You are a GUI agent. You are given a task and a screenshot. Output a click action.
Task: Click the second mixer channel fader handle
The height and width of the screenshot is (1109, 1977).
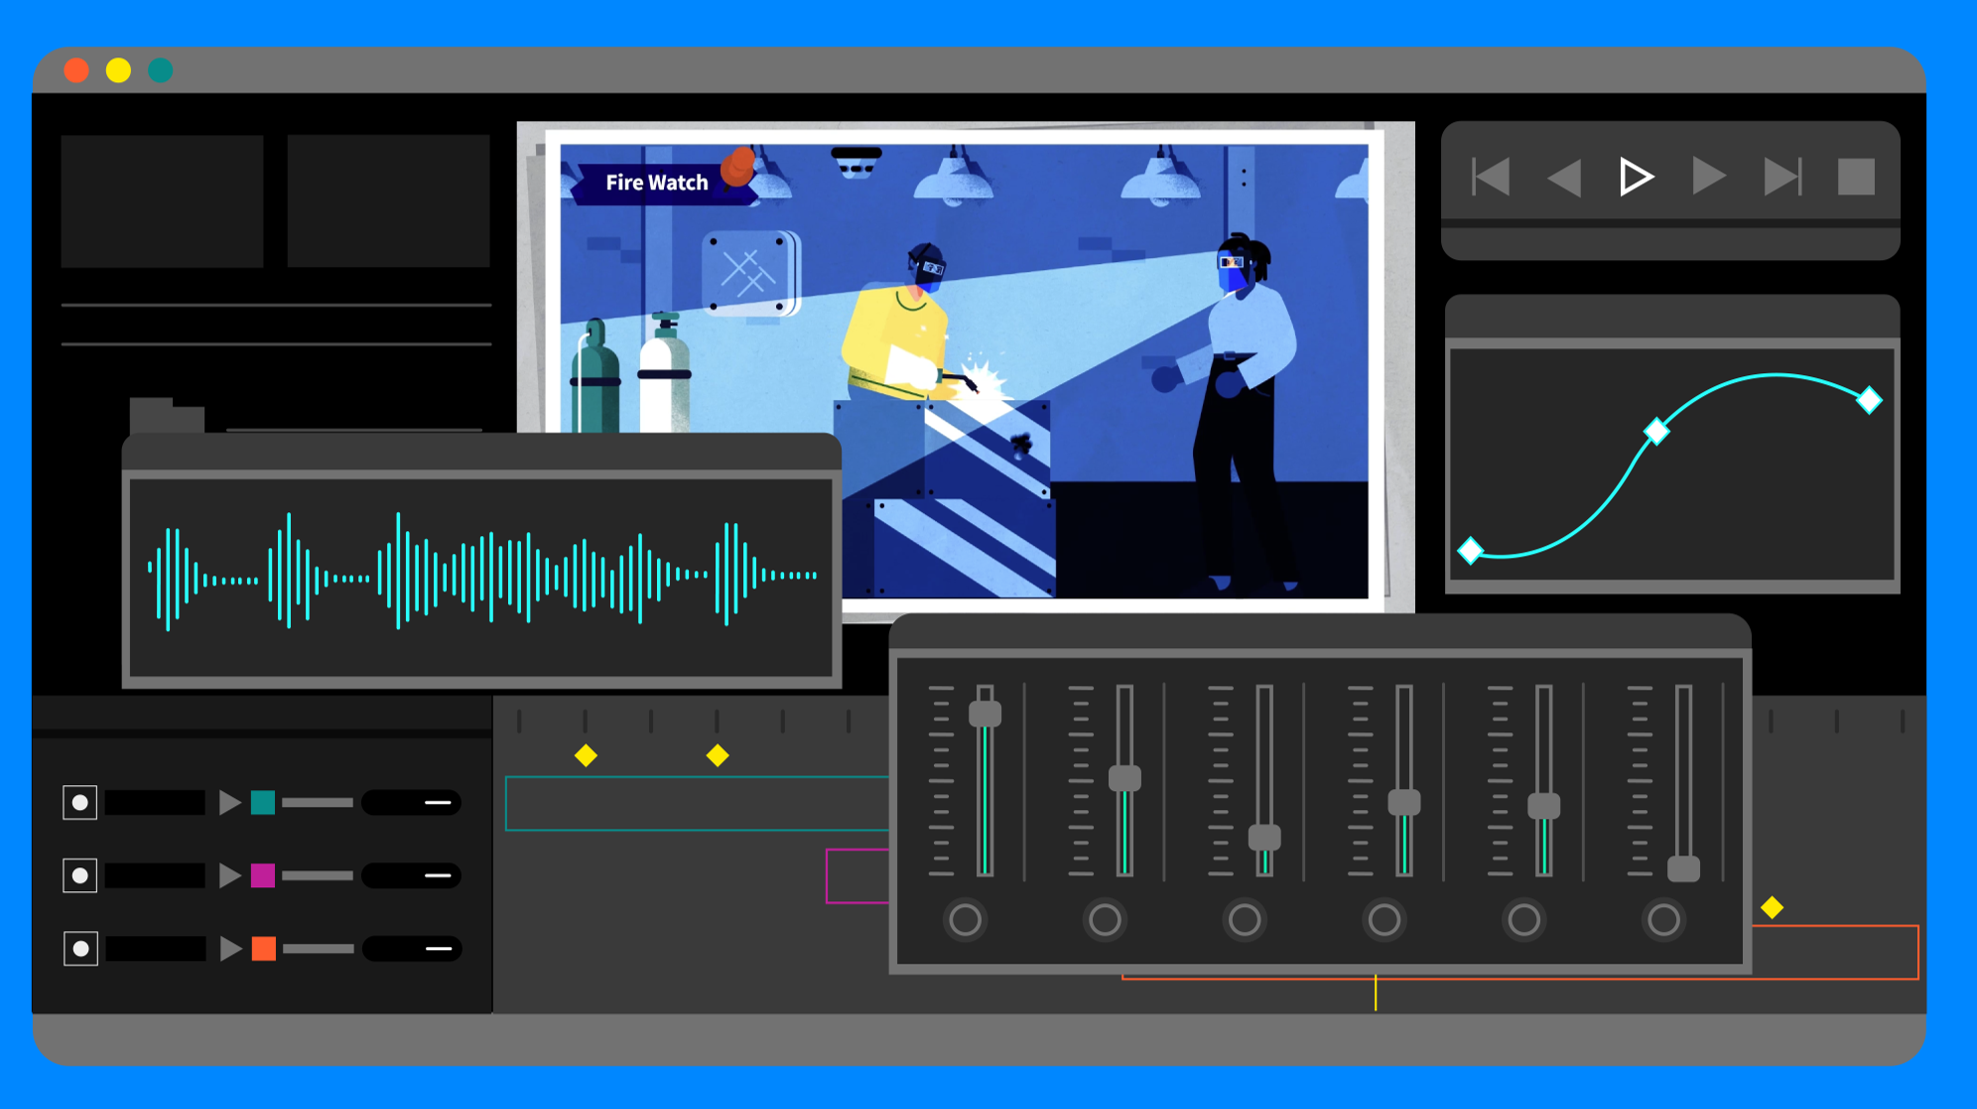point(1125,778)
